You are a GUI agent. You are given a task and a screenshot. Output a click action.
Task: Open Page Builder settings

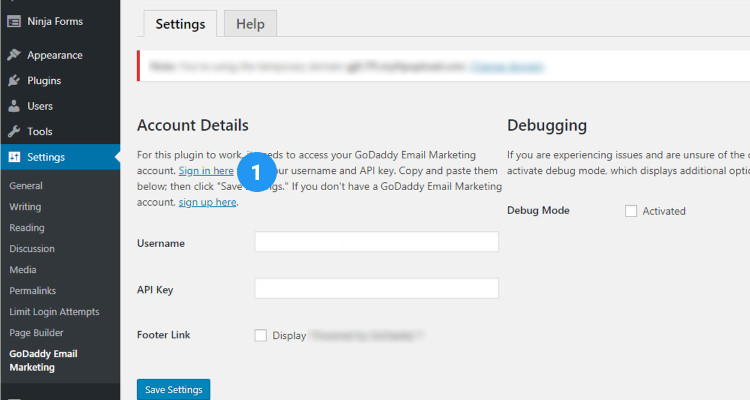36,333
